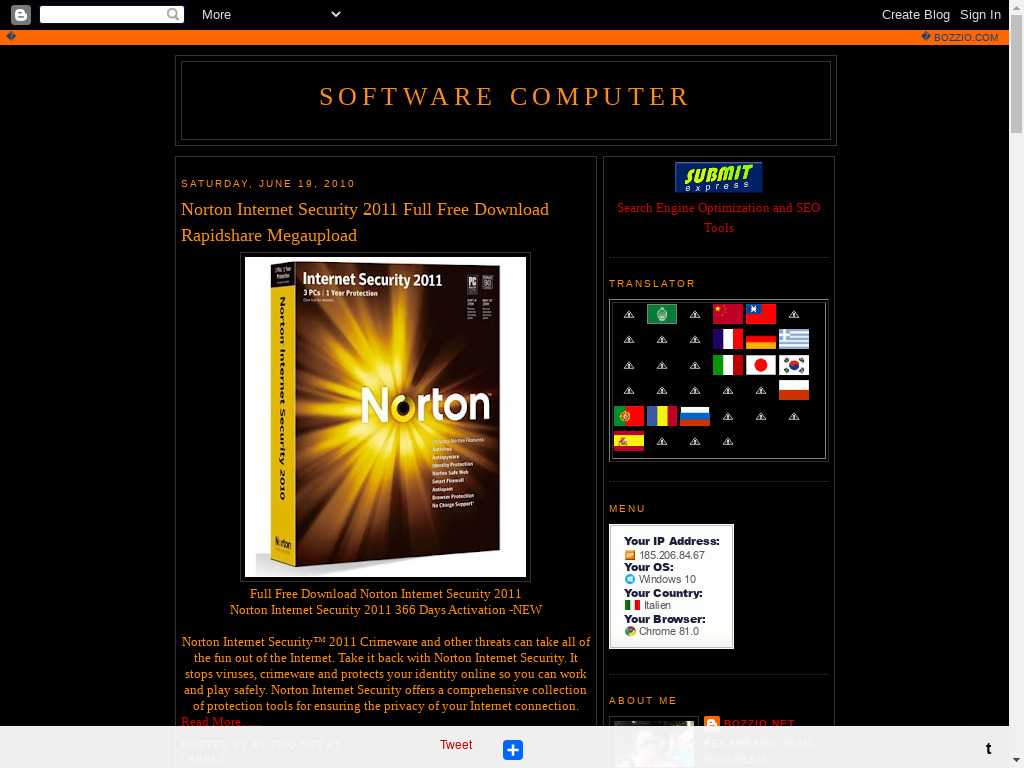Click the blue plus share icon
1024x768 pixels.
[513, 750]
